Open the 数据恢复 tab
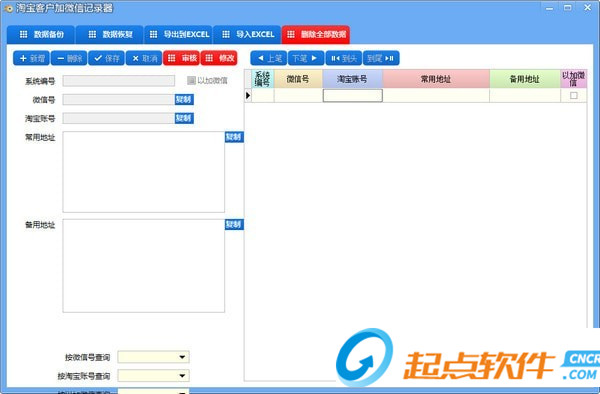The image size is (600, 394). click(110, 34)
